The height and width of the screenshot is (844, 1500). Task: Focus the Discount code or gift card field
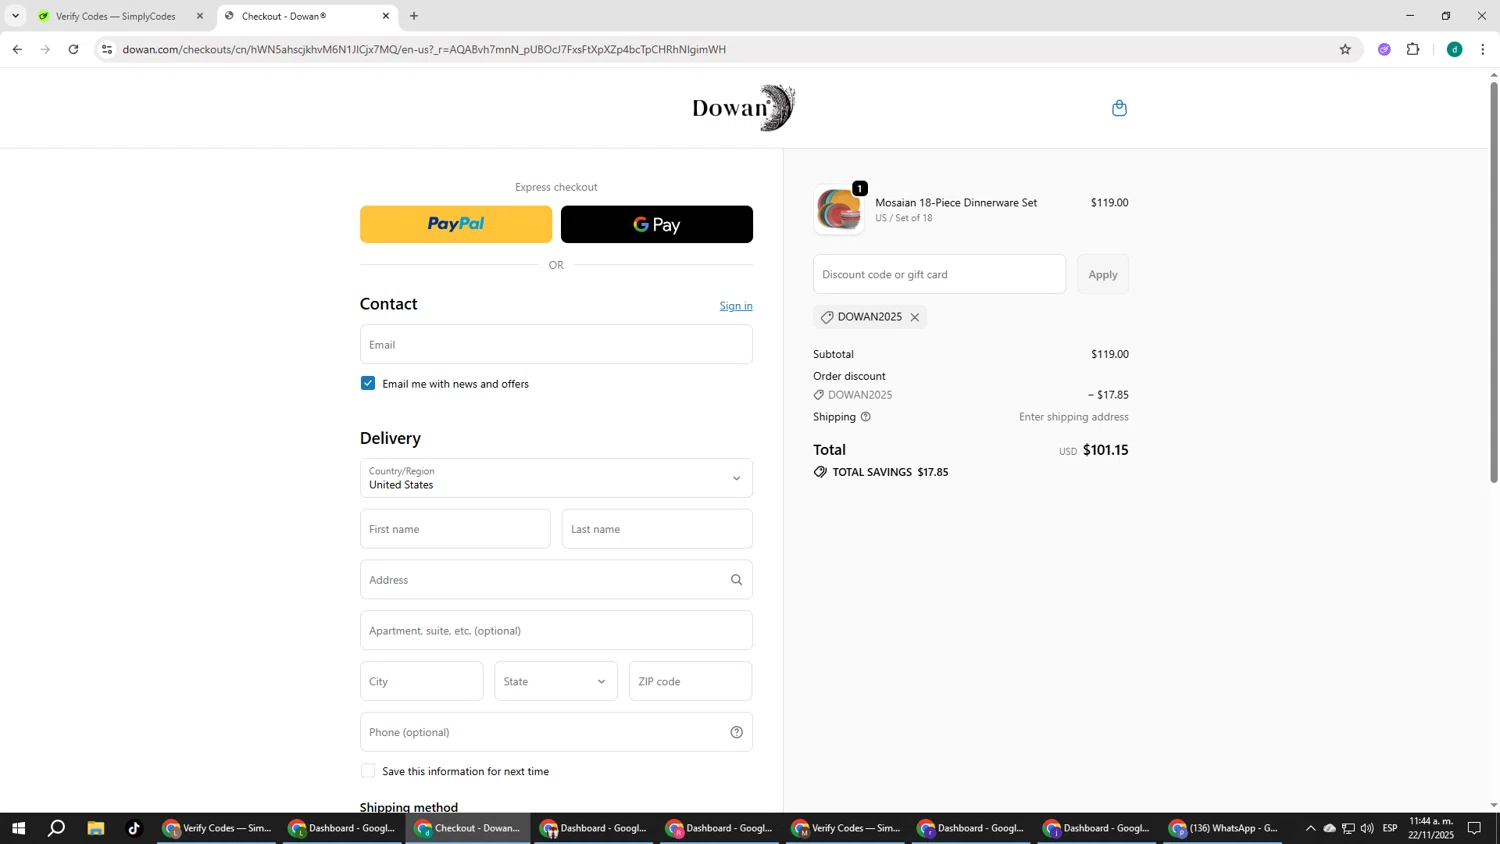939,274
